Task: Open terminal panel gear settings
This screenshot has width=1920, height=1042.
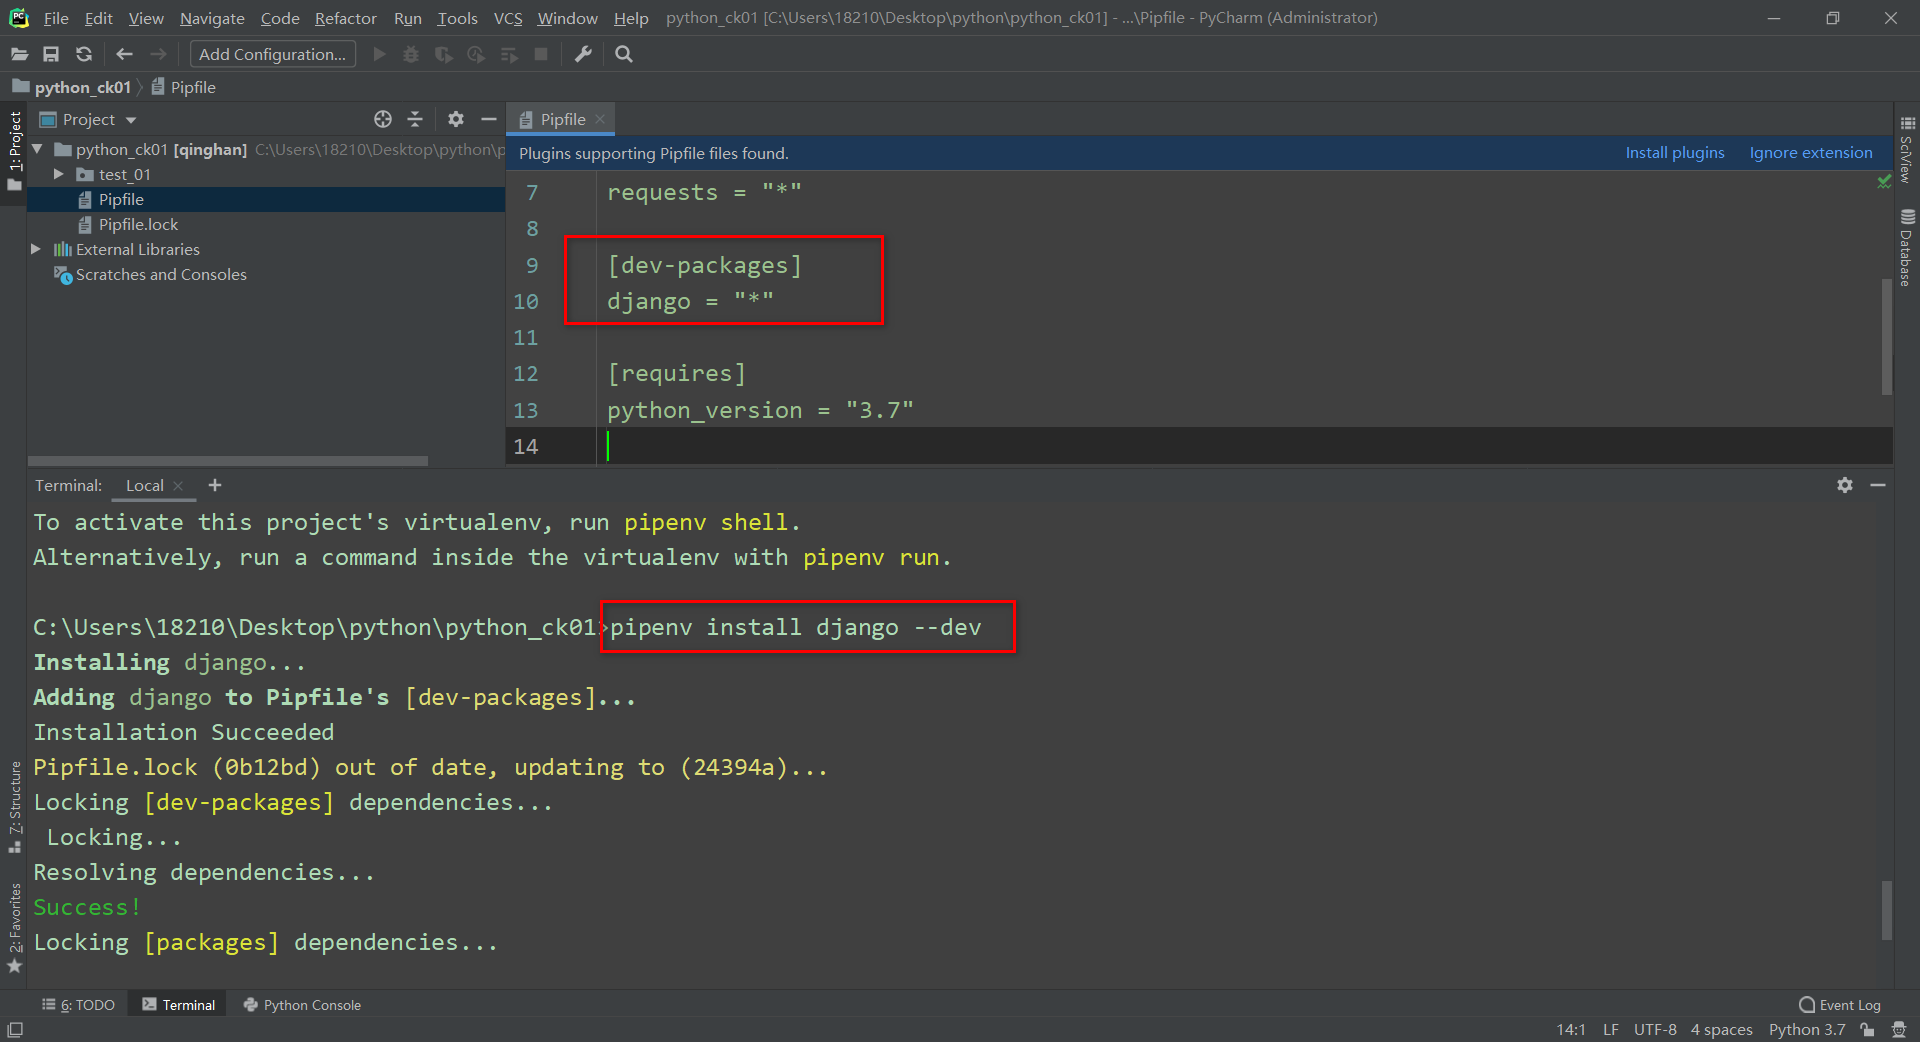Action: (x=1845, y=485)
